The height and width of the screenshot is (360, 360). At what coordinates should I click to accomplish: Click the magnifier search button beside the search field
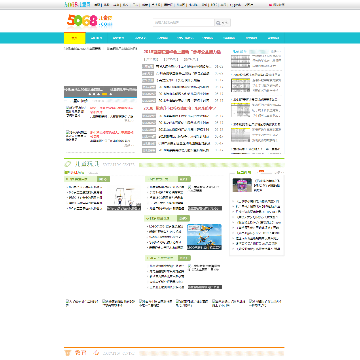(222, 23)
